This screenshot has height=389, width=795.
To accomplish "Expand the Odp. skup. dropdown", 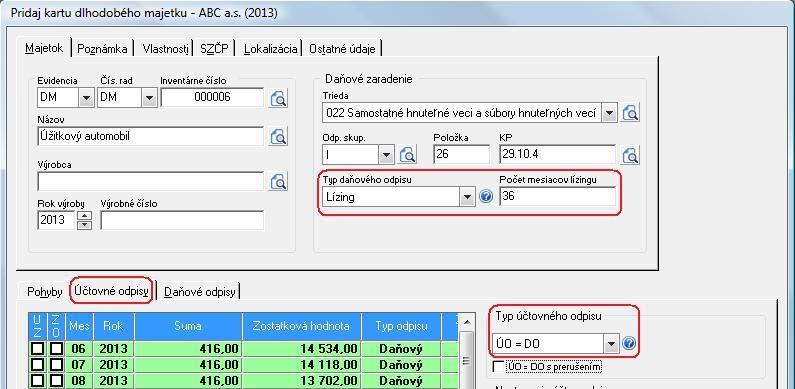I will 386,155.
